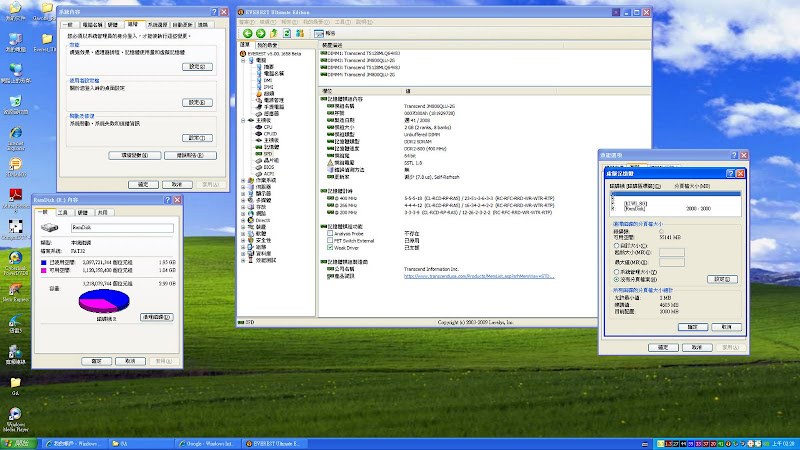Toggle the Analysis Probe checkbox

pos(330,232)
